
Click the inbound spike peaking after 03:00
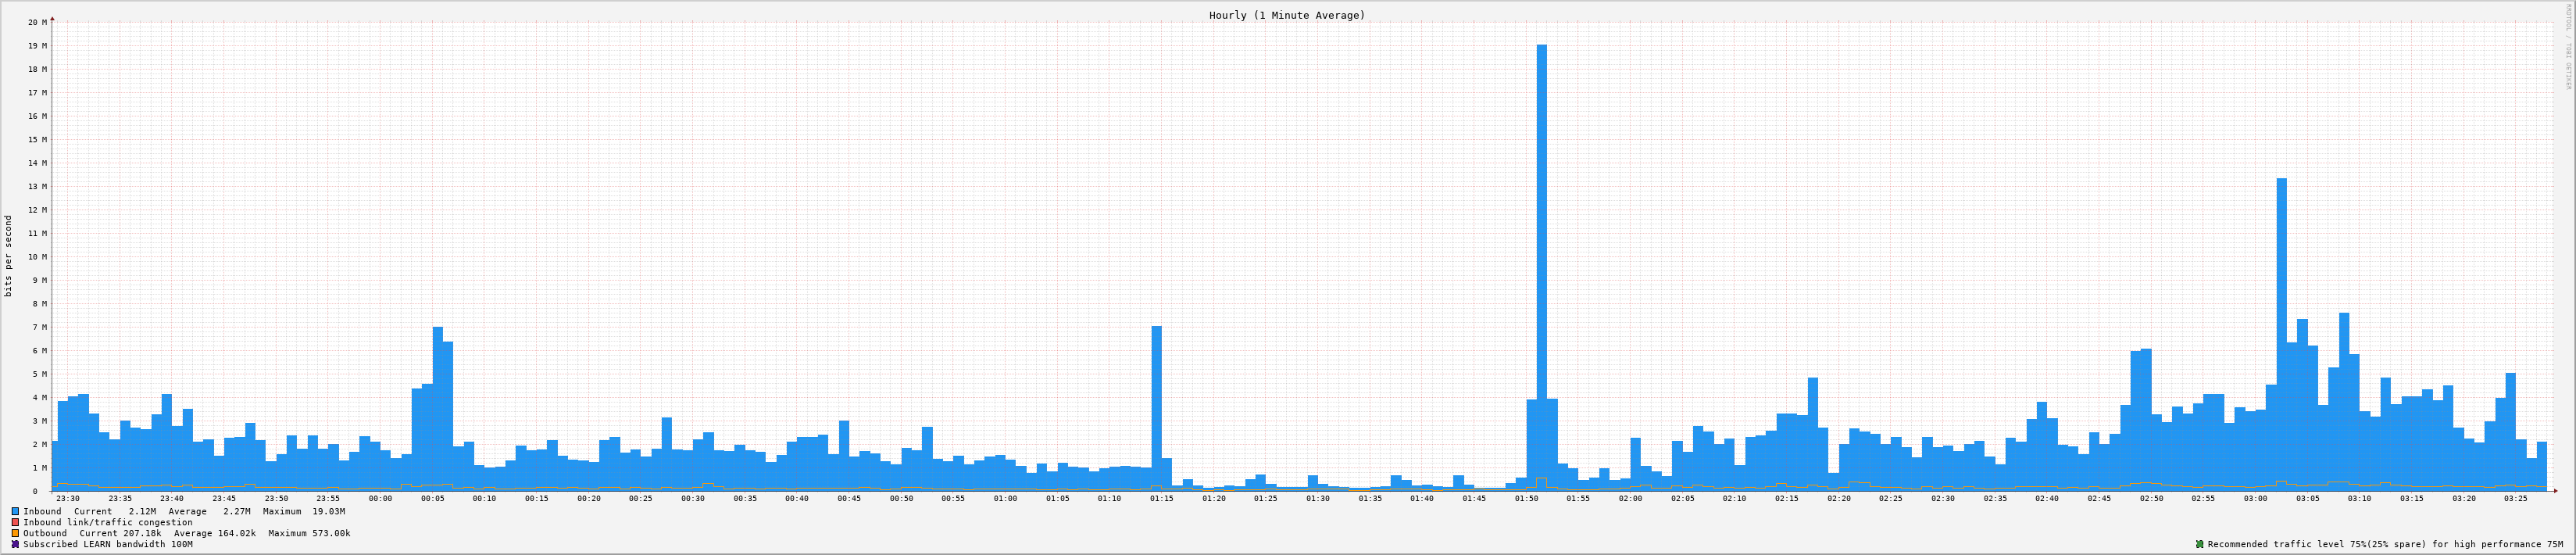click(x=2281, y=330)
